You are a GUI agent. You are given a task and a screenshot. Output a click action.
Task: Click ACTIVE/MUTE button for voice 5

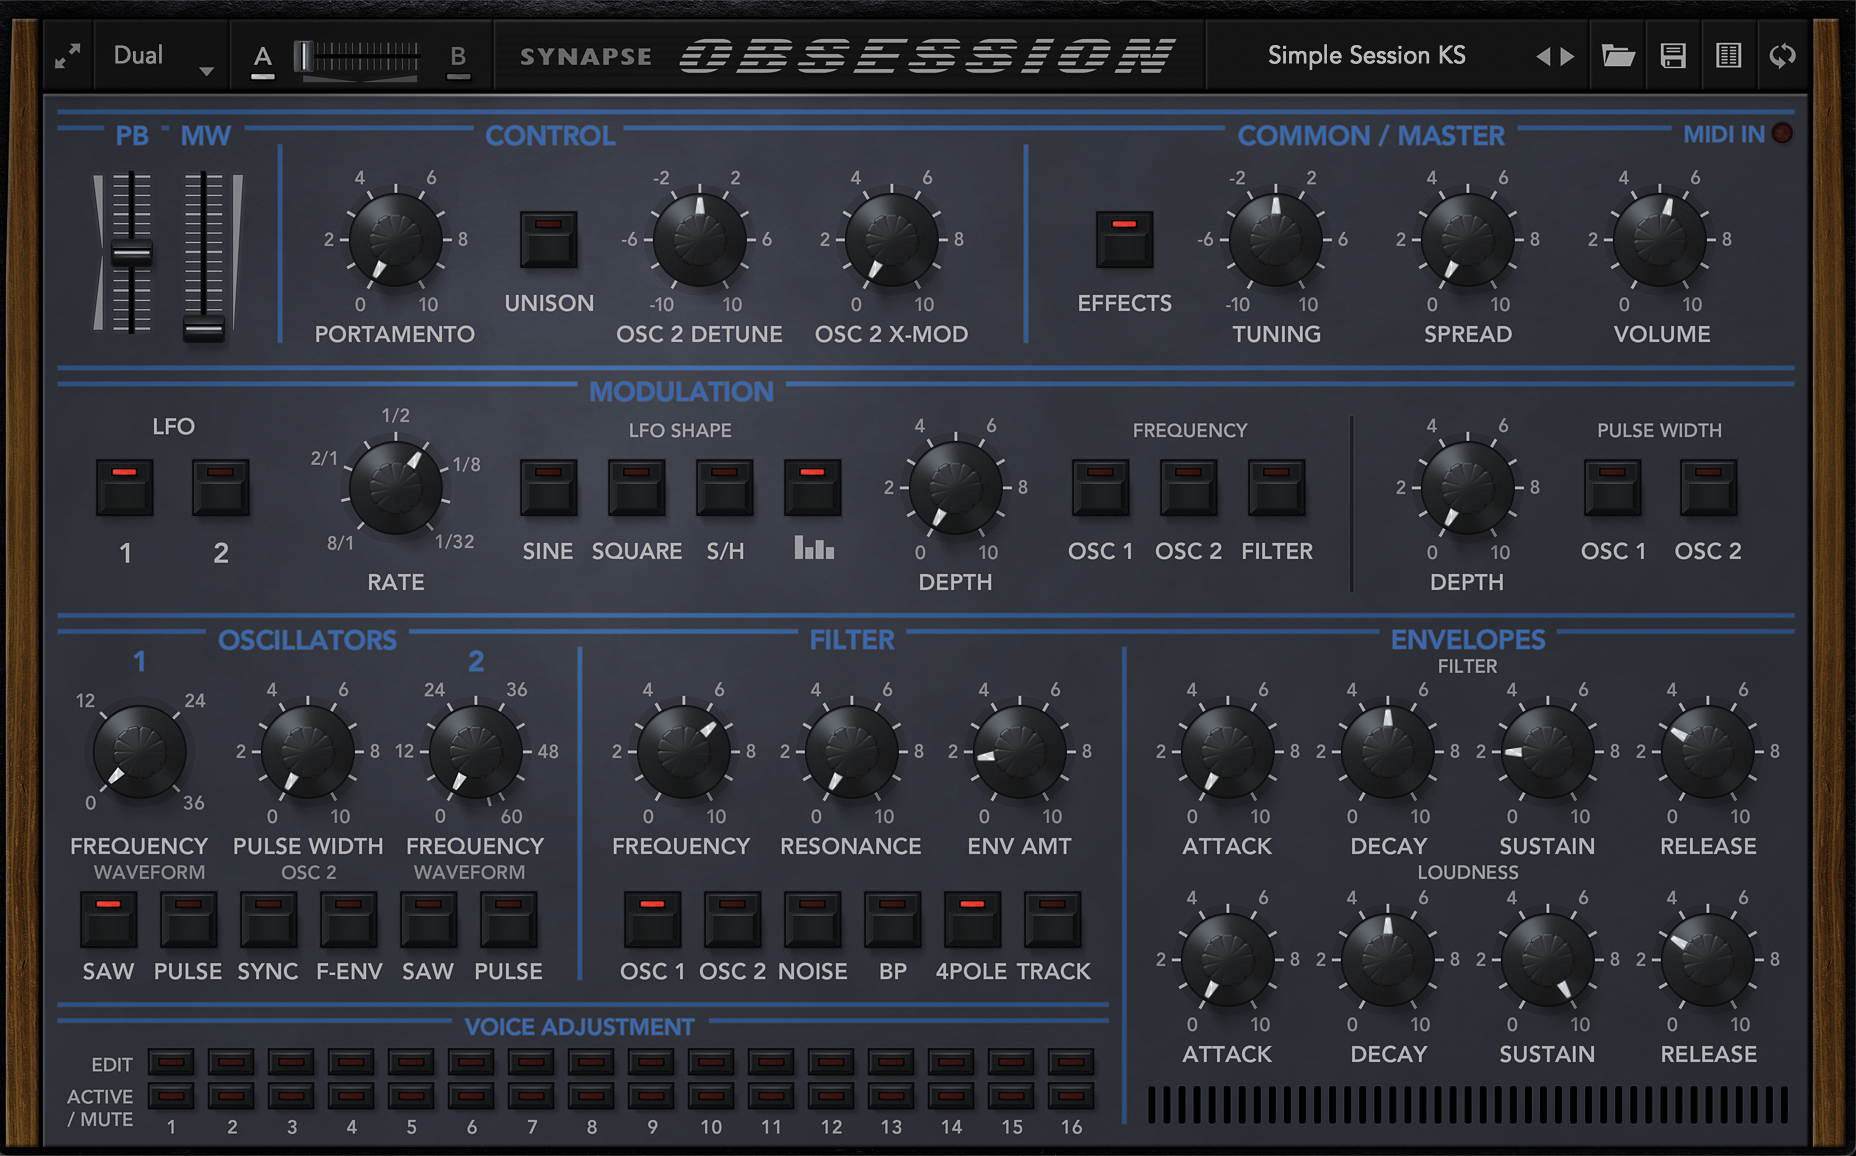pyautogui.click(x=411, y=1096)
